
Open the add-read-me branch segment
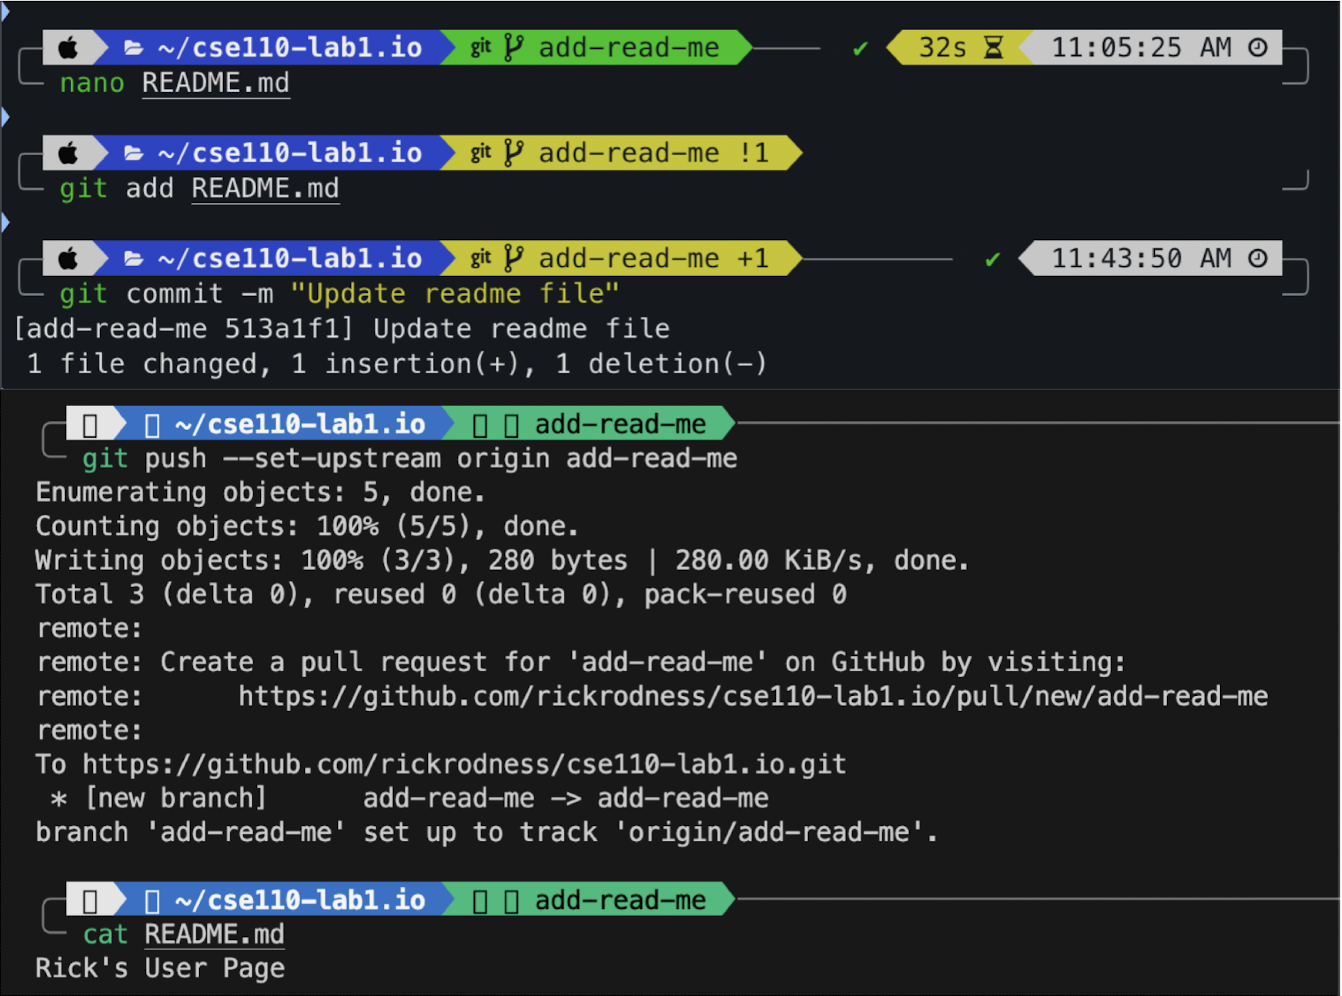point(630,47)
